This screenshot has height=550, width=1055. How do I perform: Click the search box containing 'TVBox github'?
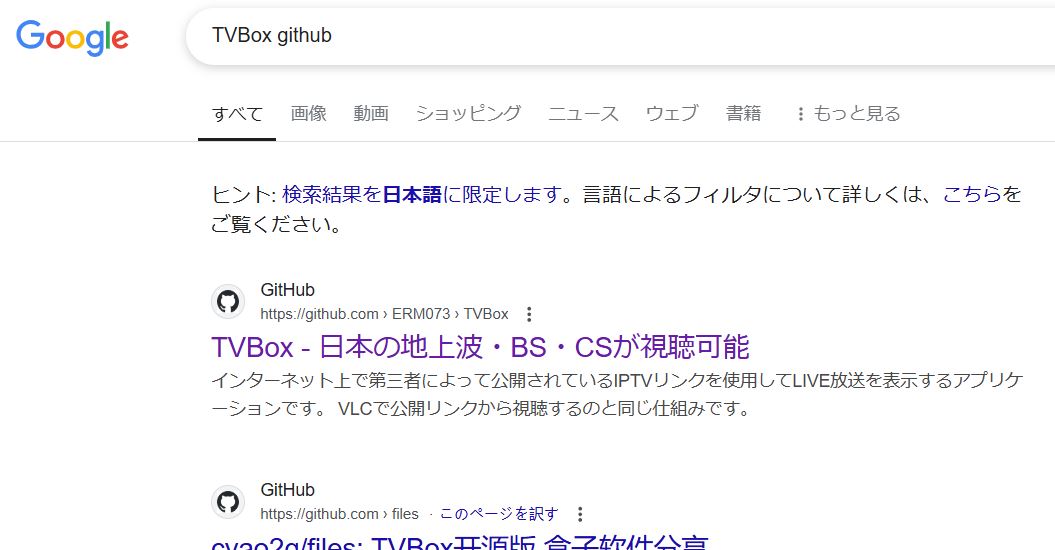600,36
